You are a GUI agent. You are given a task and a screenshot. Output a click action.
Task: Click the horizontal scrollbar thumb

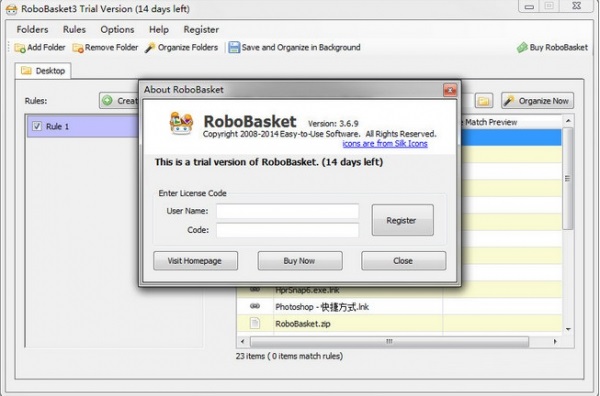point(389,341)
